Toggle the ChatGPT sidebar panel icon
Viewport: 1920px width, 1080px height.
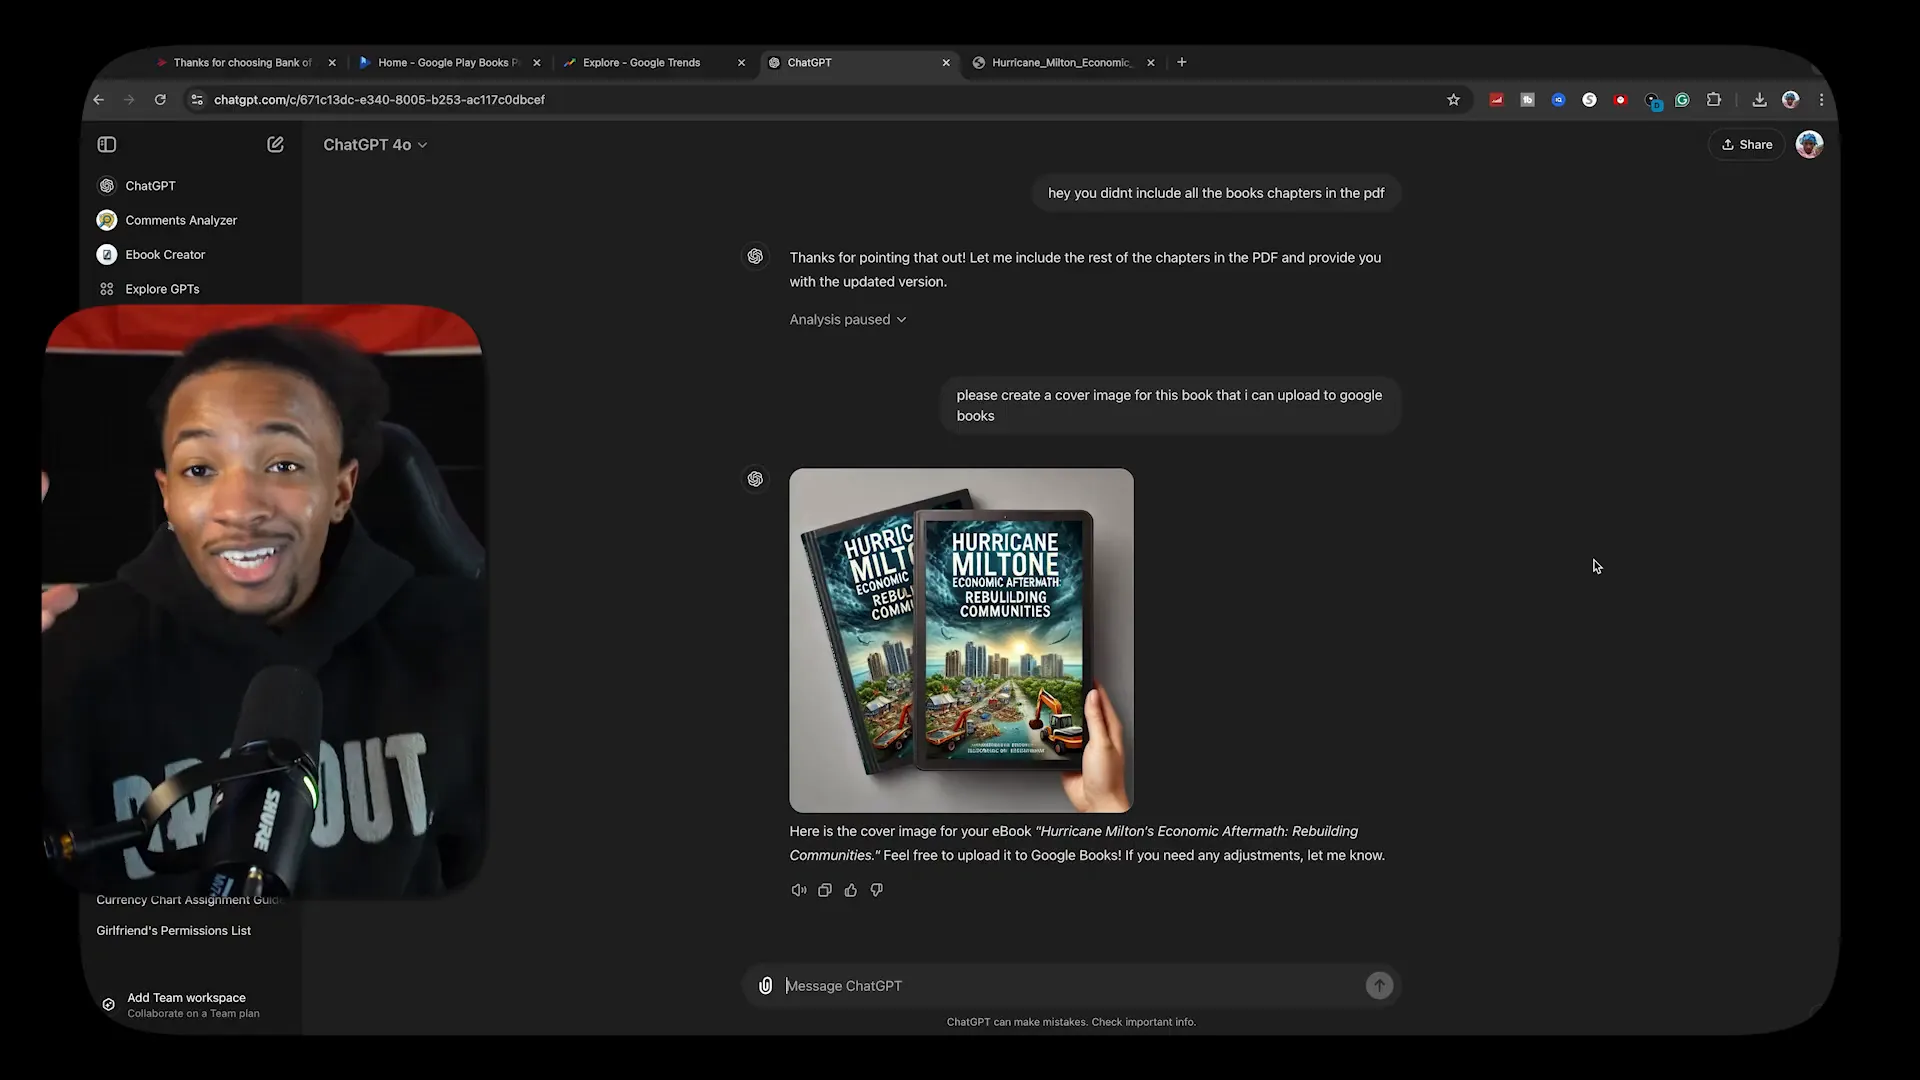[x=107, y=145]
